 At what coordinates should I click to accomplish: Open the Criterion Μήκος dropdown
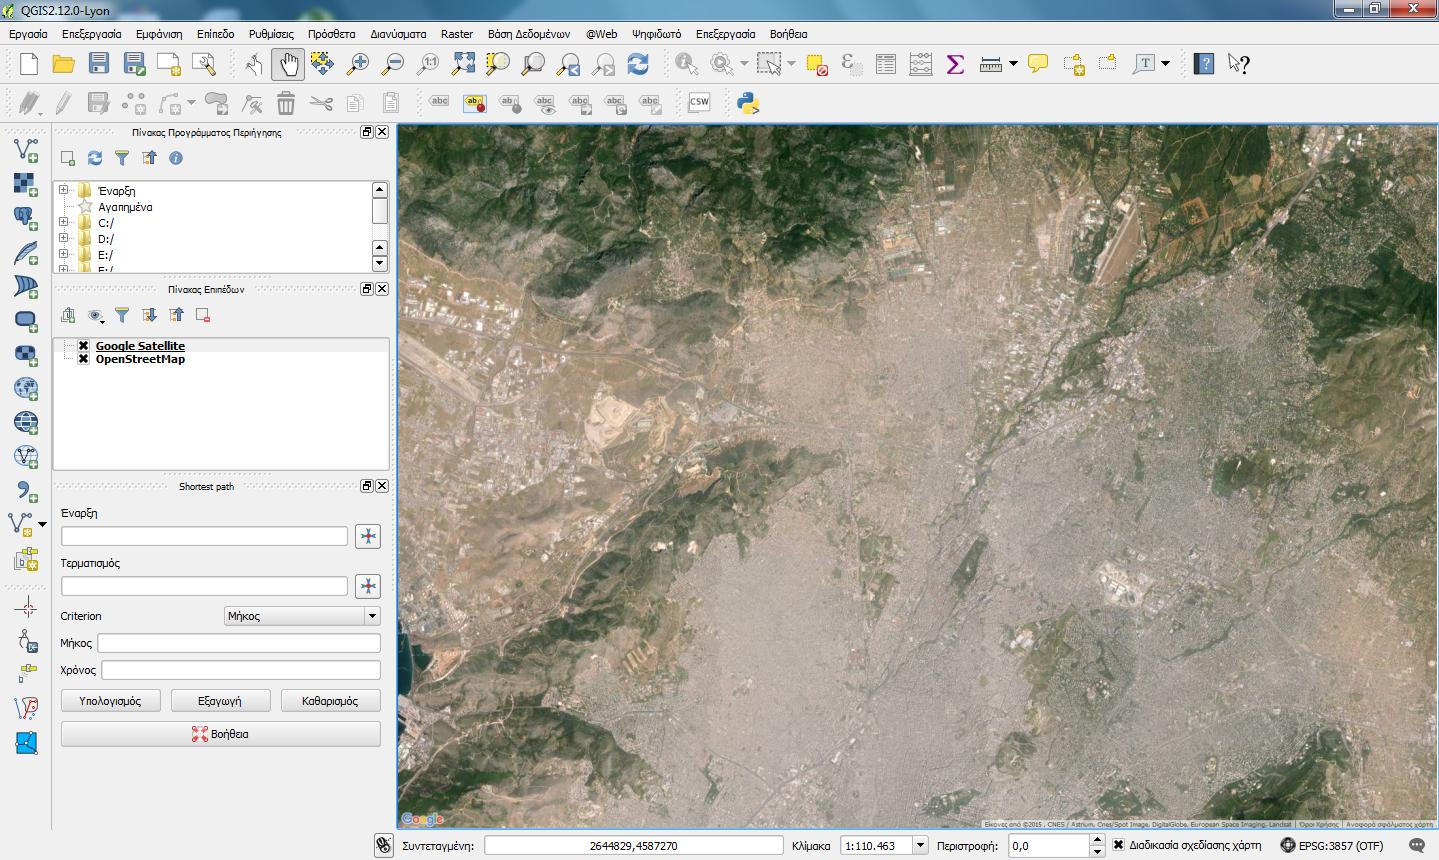coord(302,616)
